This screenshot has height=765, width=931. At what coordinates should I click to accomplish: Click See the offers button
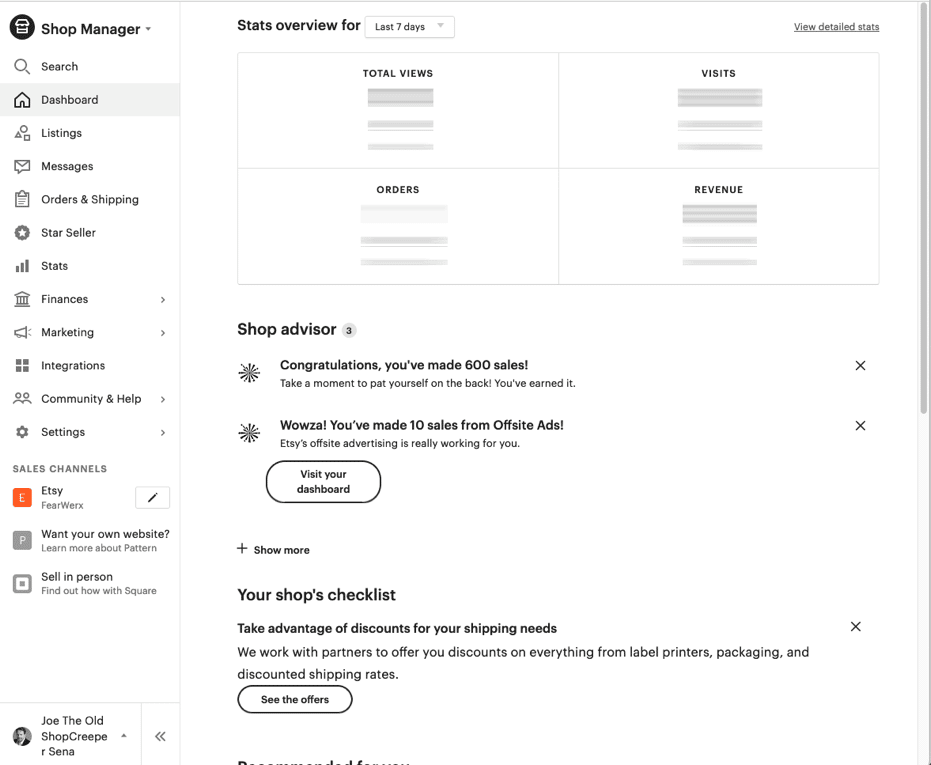pyautogui.click(x=295, y=700)
